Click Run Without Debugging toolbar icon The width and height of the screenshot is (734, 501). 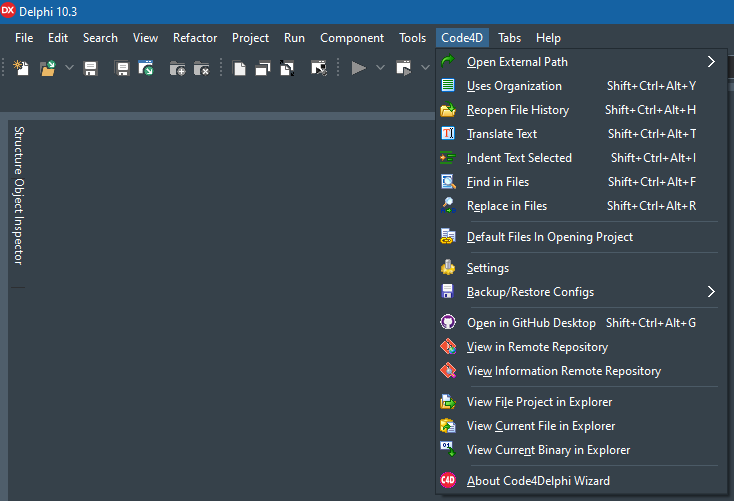tap(404, 68)
